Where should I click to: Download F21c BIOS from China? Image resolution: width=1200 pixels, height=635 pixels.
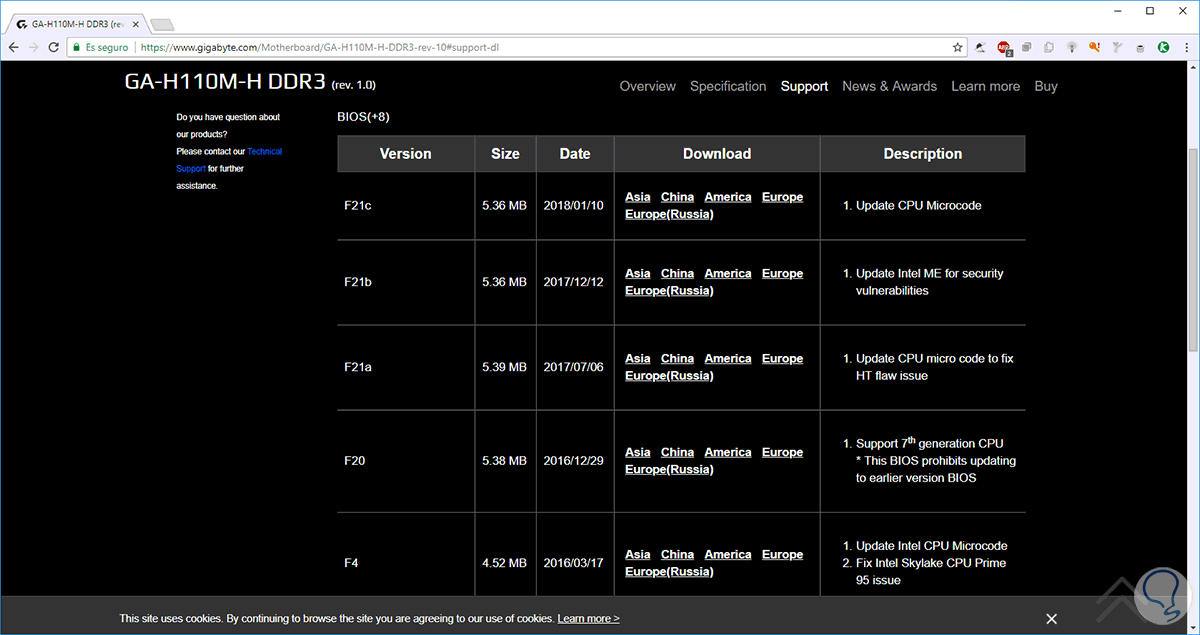[677, 197]
